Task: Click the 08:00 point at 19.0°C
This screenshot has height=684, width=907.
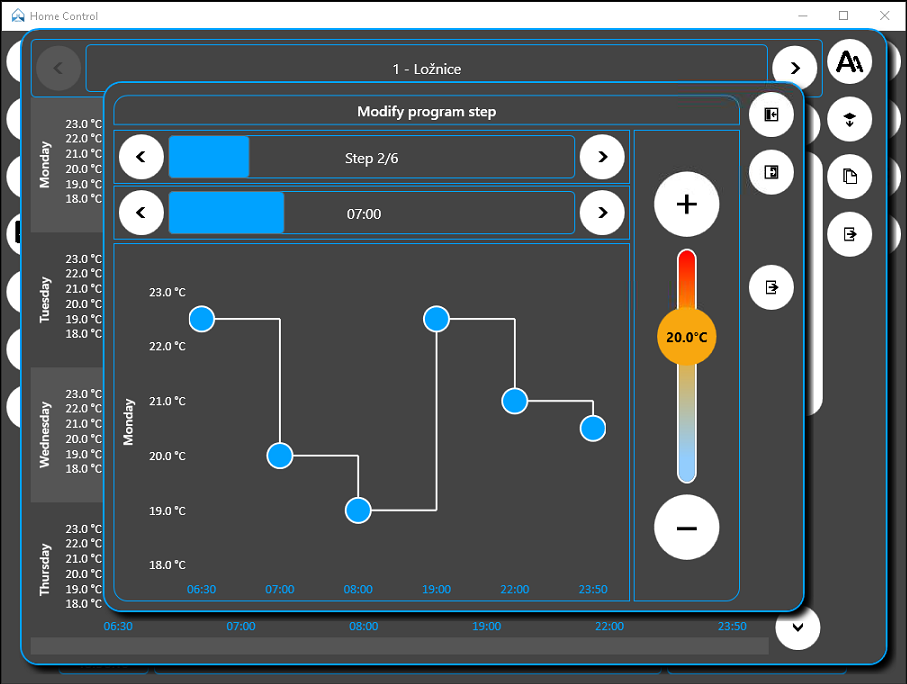Action: (x=358, y=510)
